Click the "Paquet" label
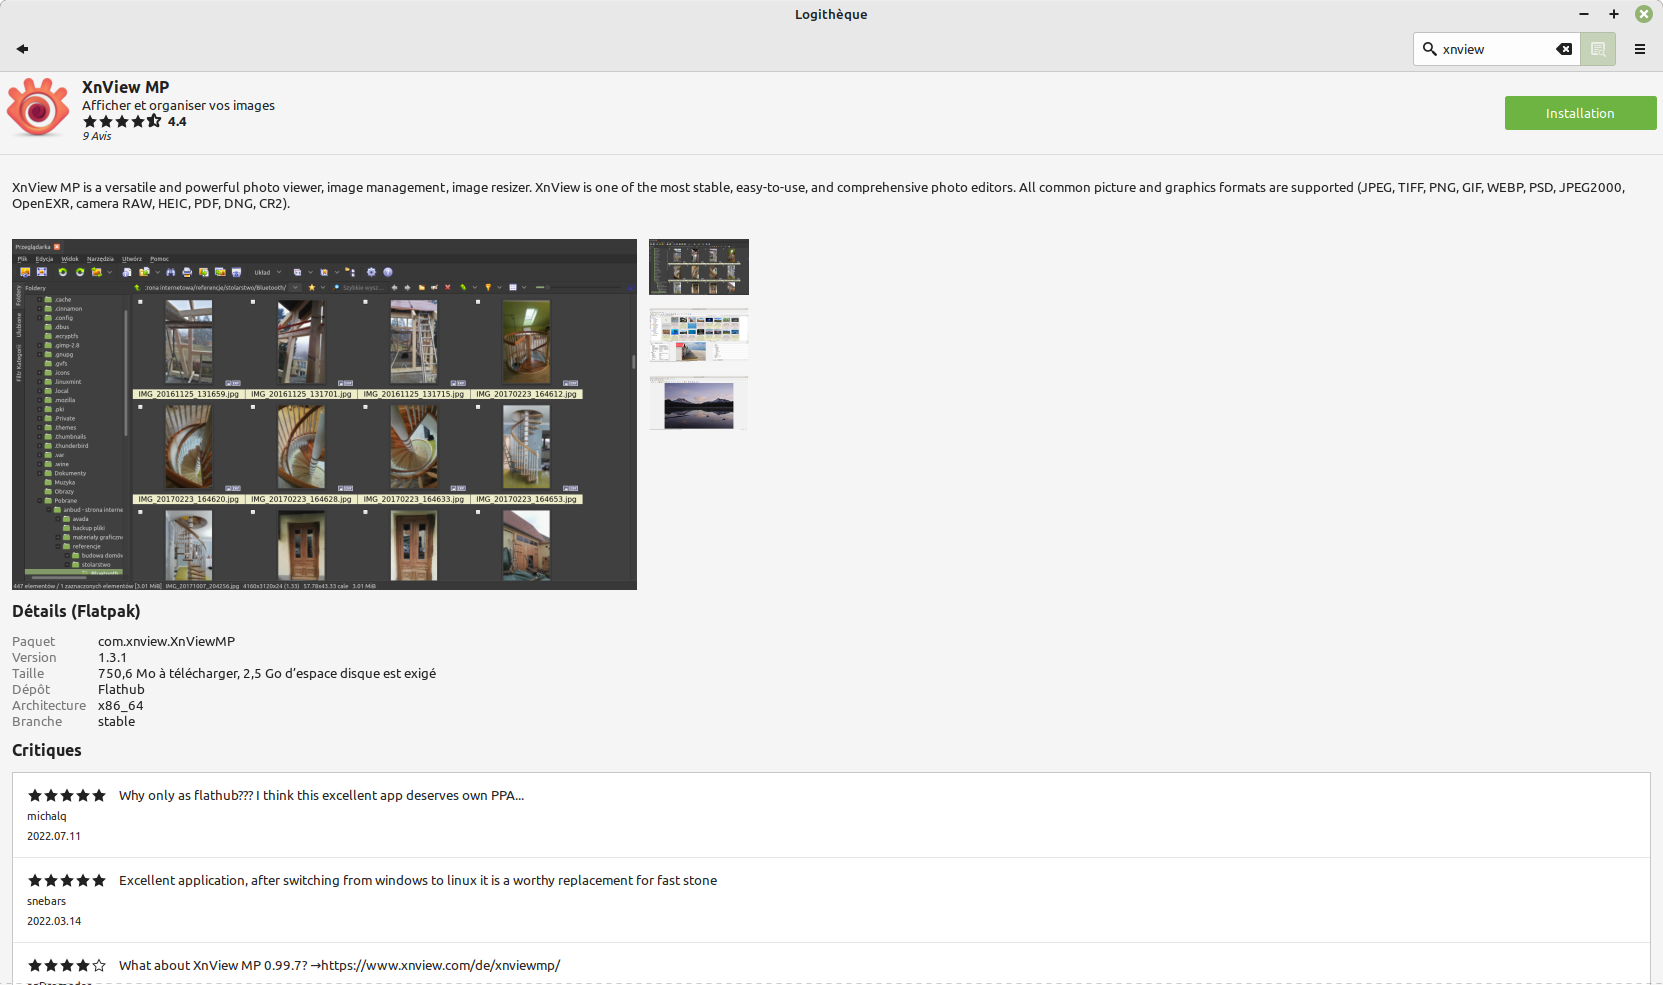Image resolution: width=1663 pixels, height=985 pixels. click(x=33, y=641)
